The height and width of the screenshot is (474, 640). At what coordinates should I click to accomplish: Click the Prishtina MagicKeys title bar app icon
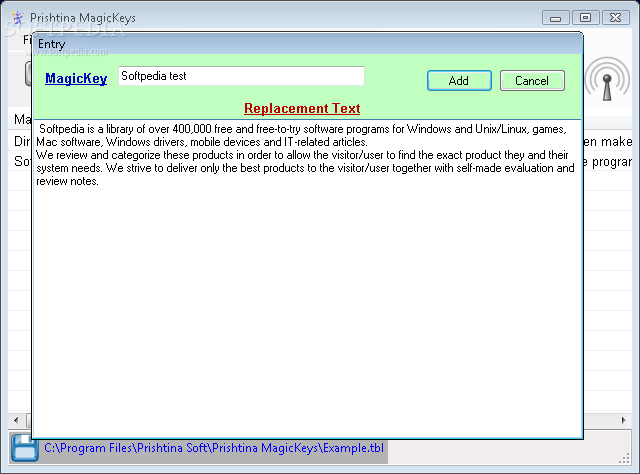(x=18, y=18)
